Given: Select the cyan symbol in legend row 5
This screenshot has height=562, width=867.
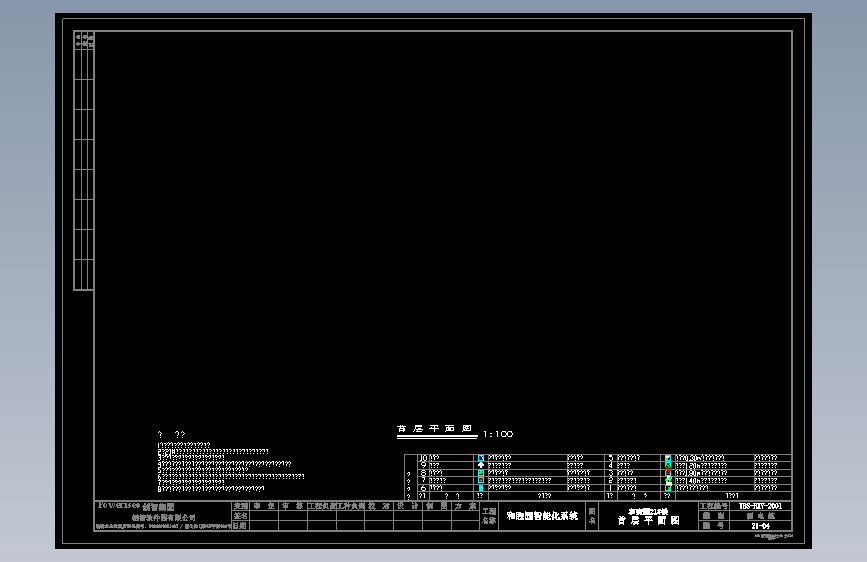Looking at the screenshot, I should [x=668, y=458].
